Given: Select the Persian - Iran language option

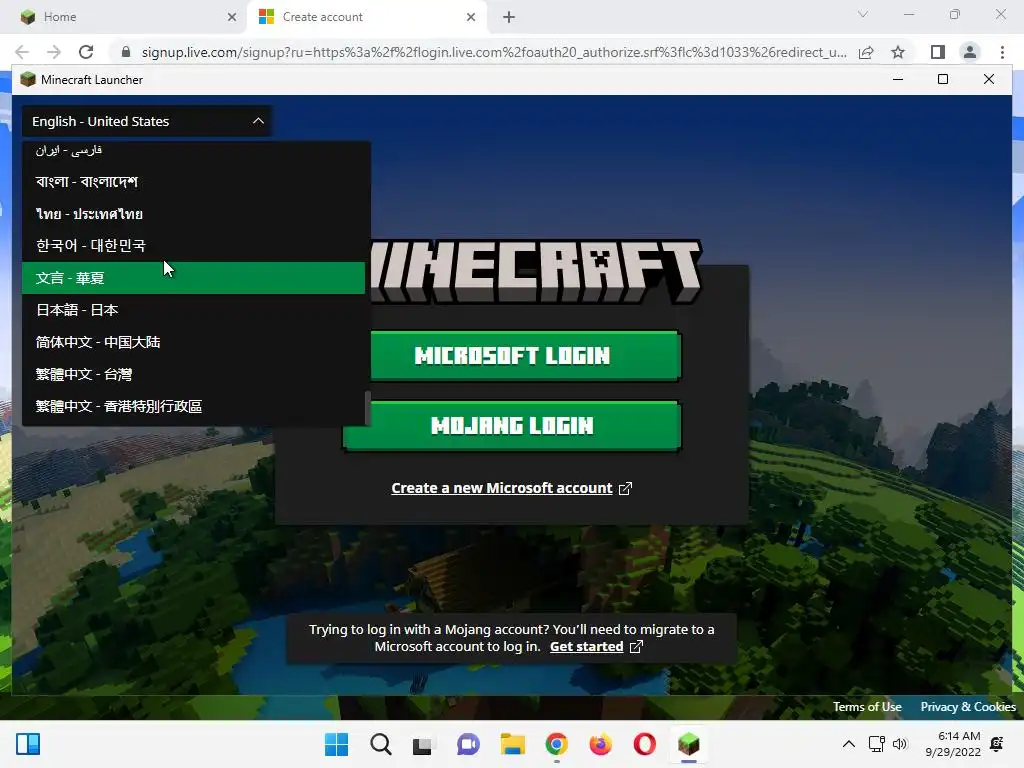Looking at the screenshot, I should click(193, 151).
